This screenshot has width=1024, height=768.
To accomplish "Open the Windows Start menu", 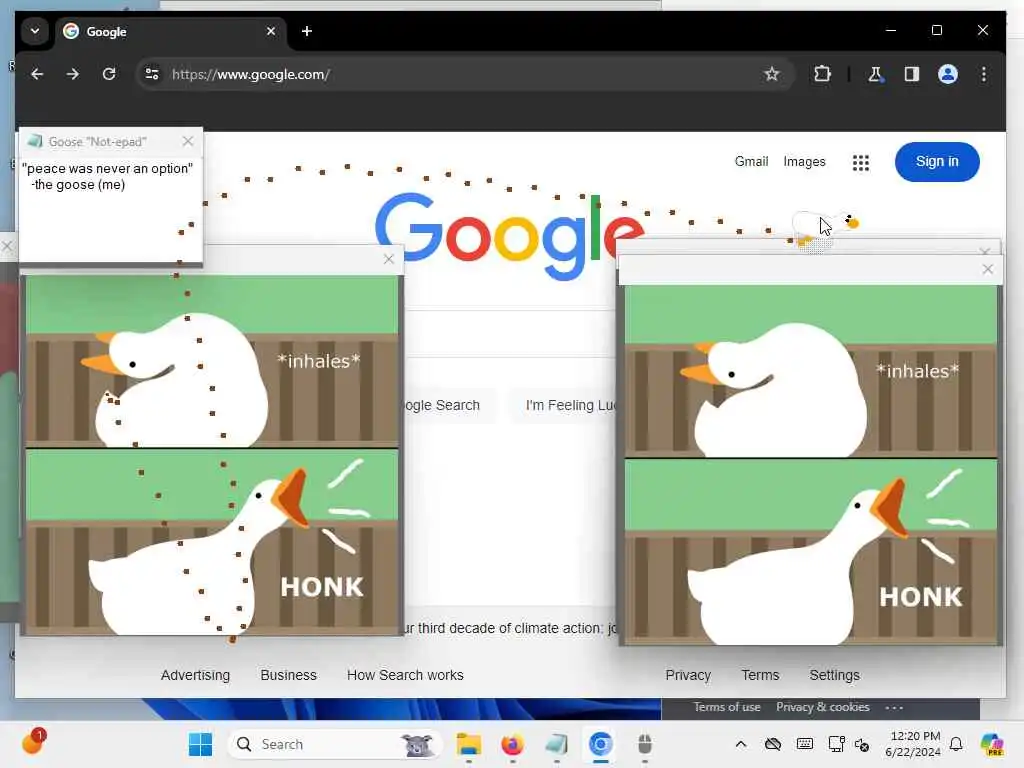I will (200, 744).
